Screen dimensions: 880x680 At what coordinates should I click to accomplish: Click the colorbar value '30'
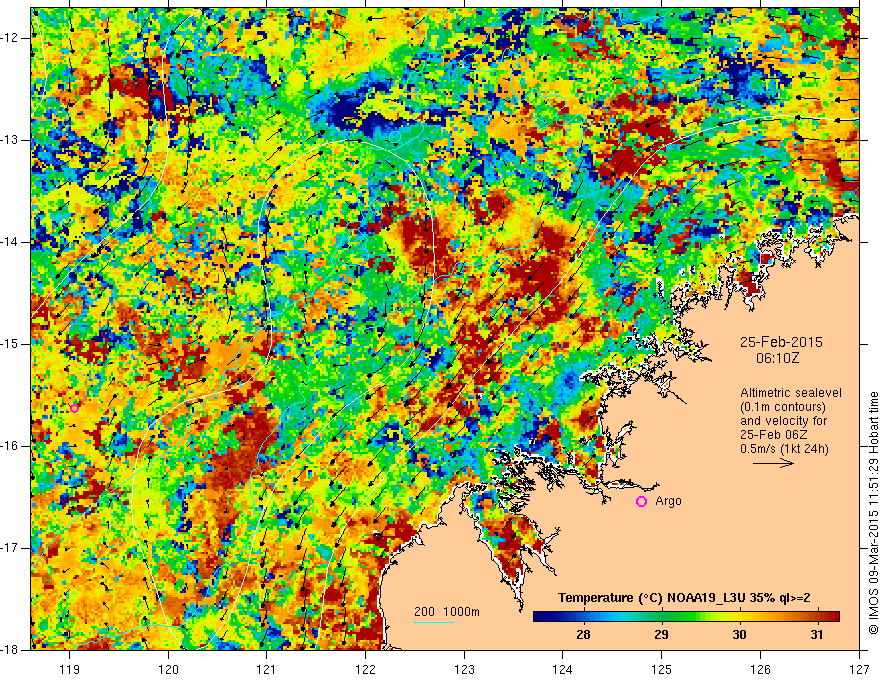click(x=740, y=635)
